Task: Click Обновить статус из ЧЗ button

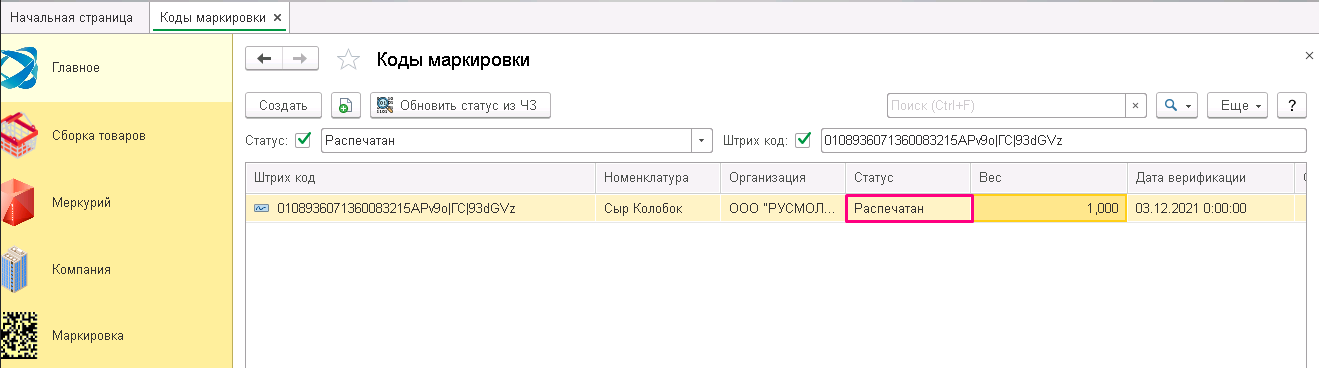Action: click(x=460, y=105)
